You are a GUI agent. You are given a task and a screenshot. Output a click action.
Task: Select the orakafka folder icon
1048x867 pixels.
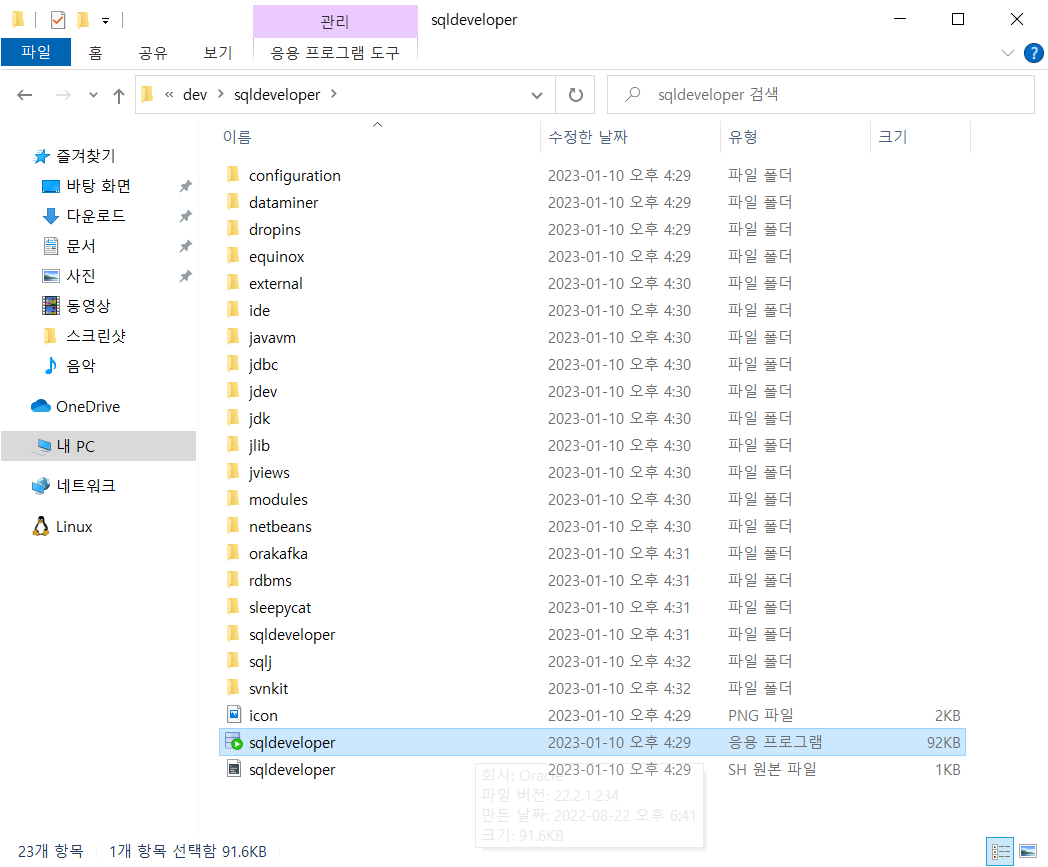(233, 553)
